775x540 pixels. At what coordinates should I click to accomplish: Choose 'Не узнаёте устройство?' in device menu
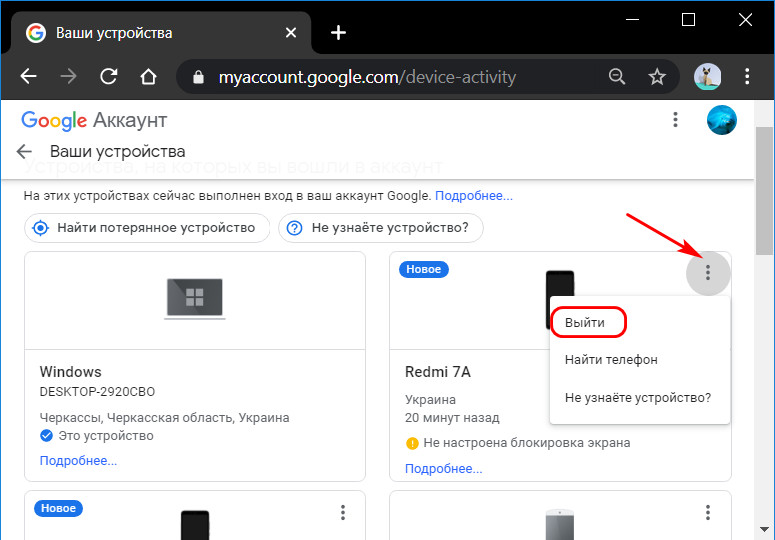tap(638, 397)
